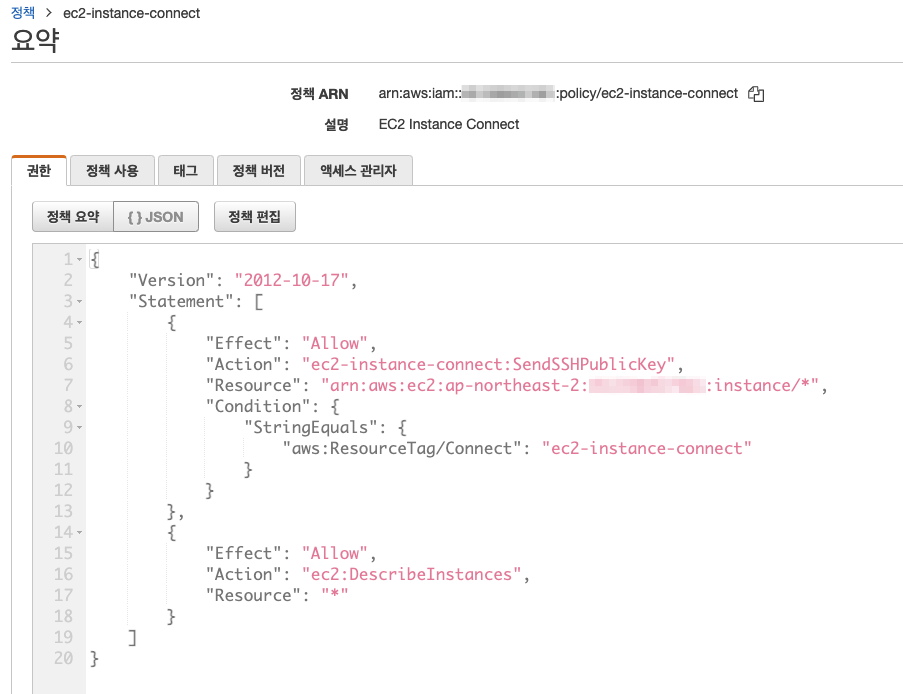Click the "Statement" key on line 3
The image size is (903, 694).
click(181, 302)
